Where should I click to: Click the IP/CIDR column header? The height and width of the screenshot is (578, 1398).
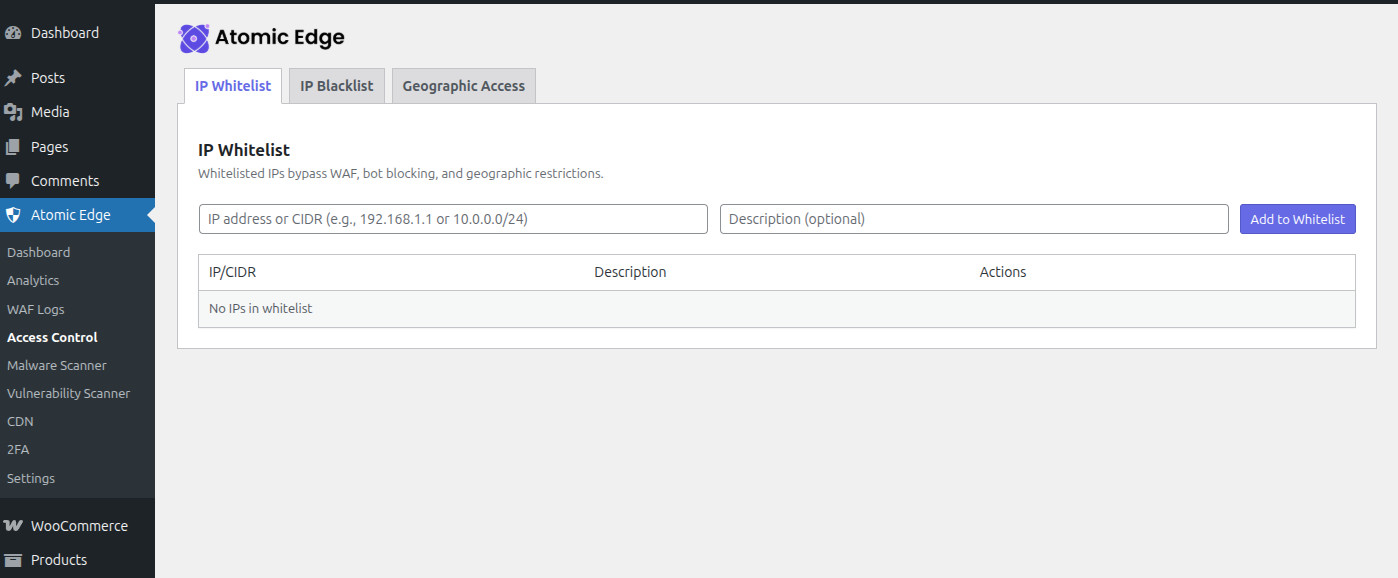[232, 272]
